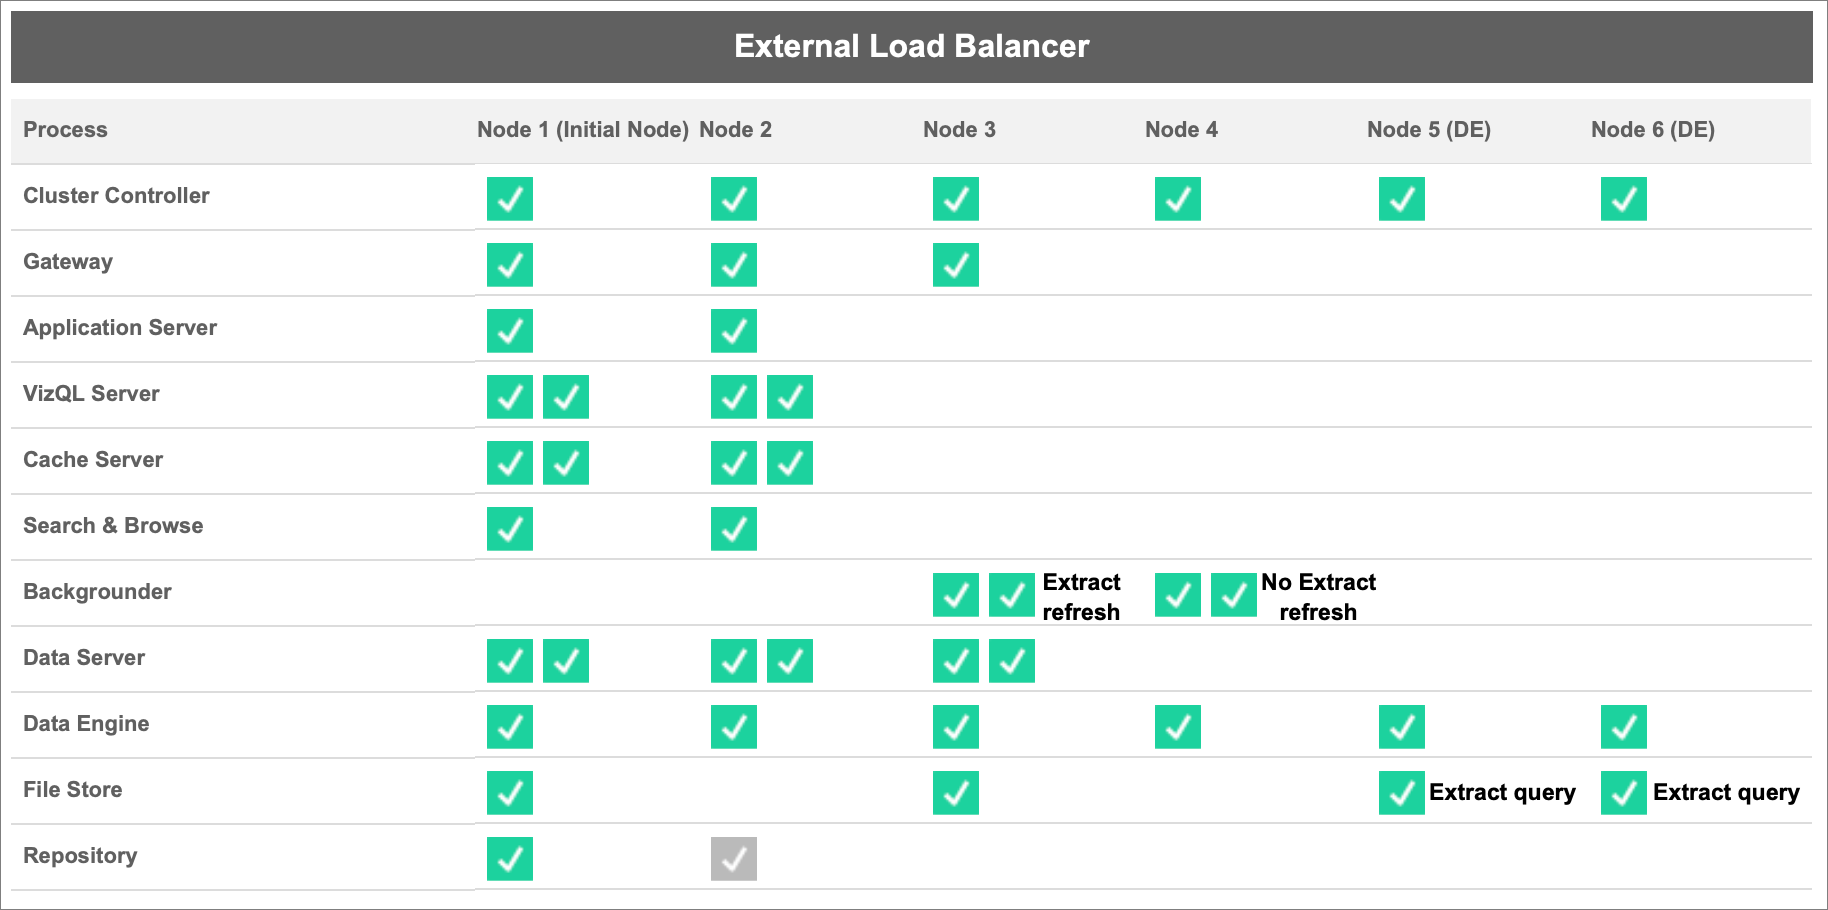Select the Data Engine checkmark under Node 3
This screenshot has width=1828, height=910.
coord(956,727)
